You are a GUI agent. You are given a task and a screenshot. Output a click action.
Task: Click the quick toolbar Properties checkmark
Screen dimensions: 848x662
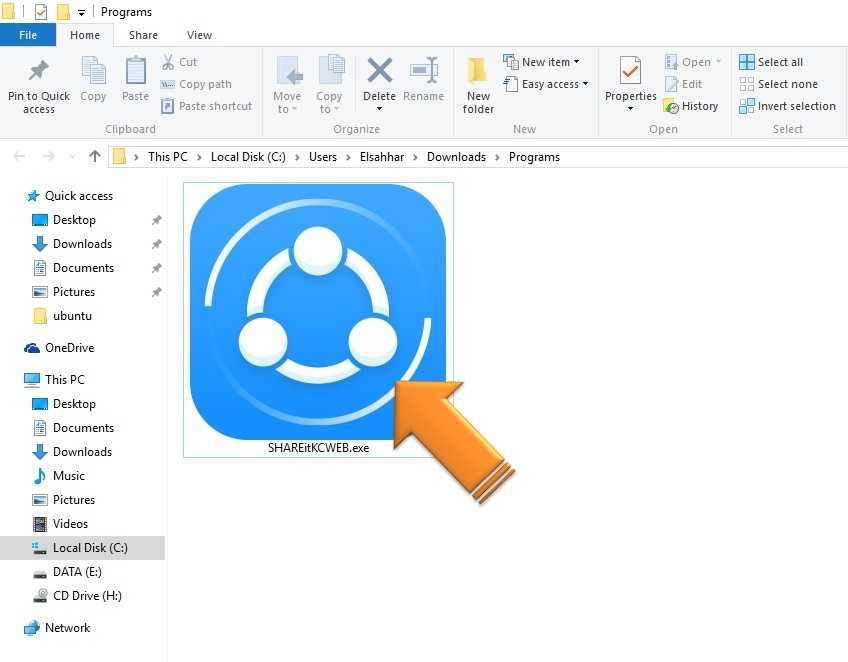tap(41, 11)
